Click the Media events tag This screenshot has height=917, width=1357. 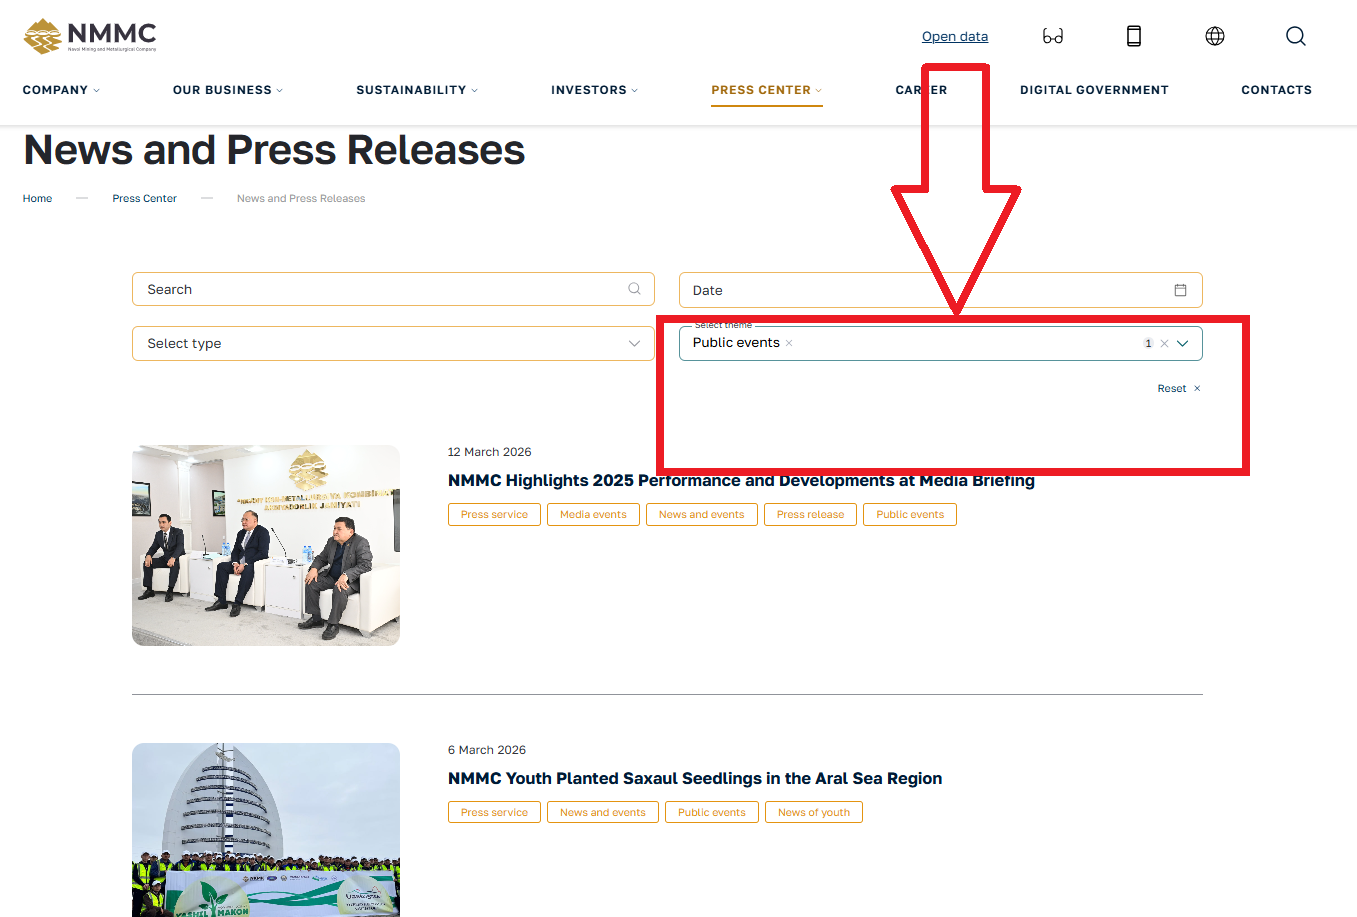click(593, 515)
